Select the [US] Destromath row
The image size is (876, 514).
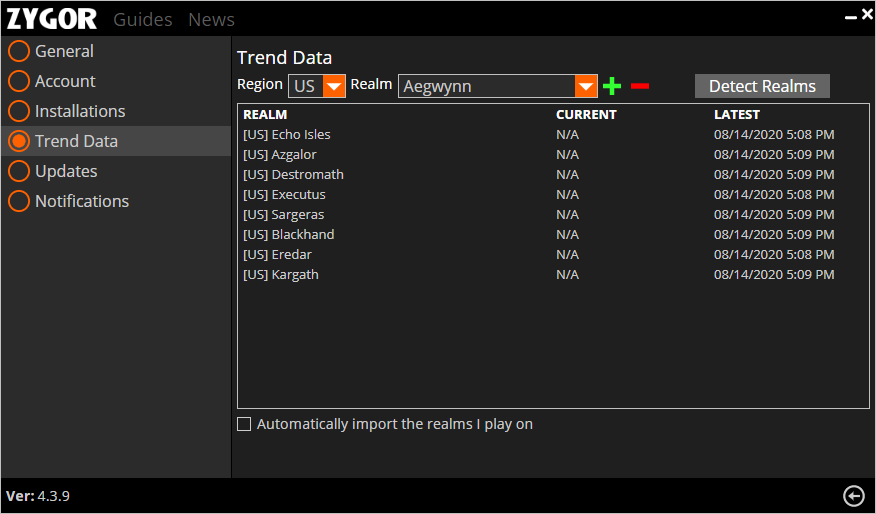(553, 175)
